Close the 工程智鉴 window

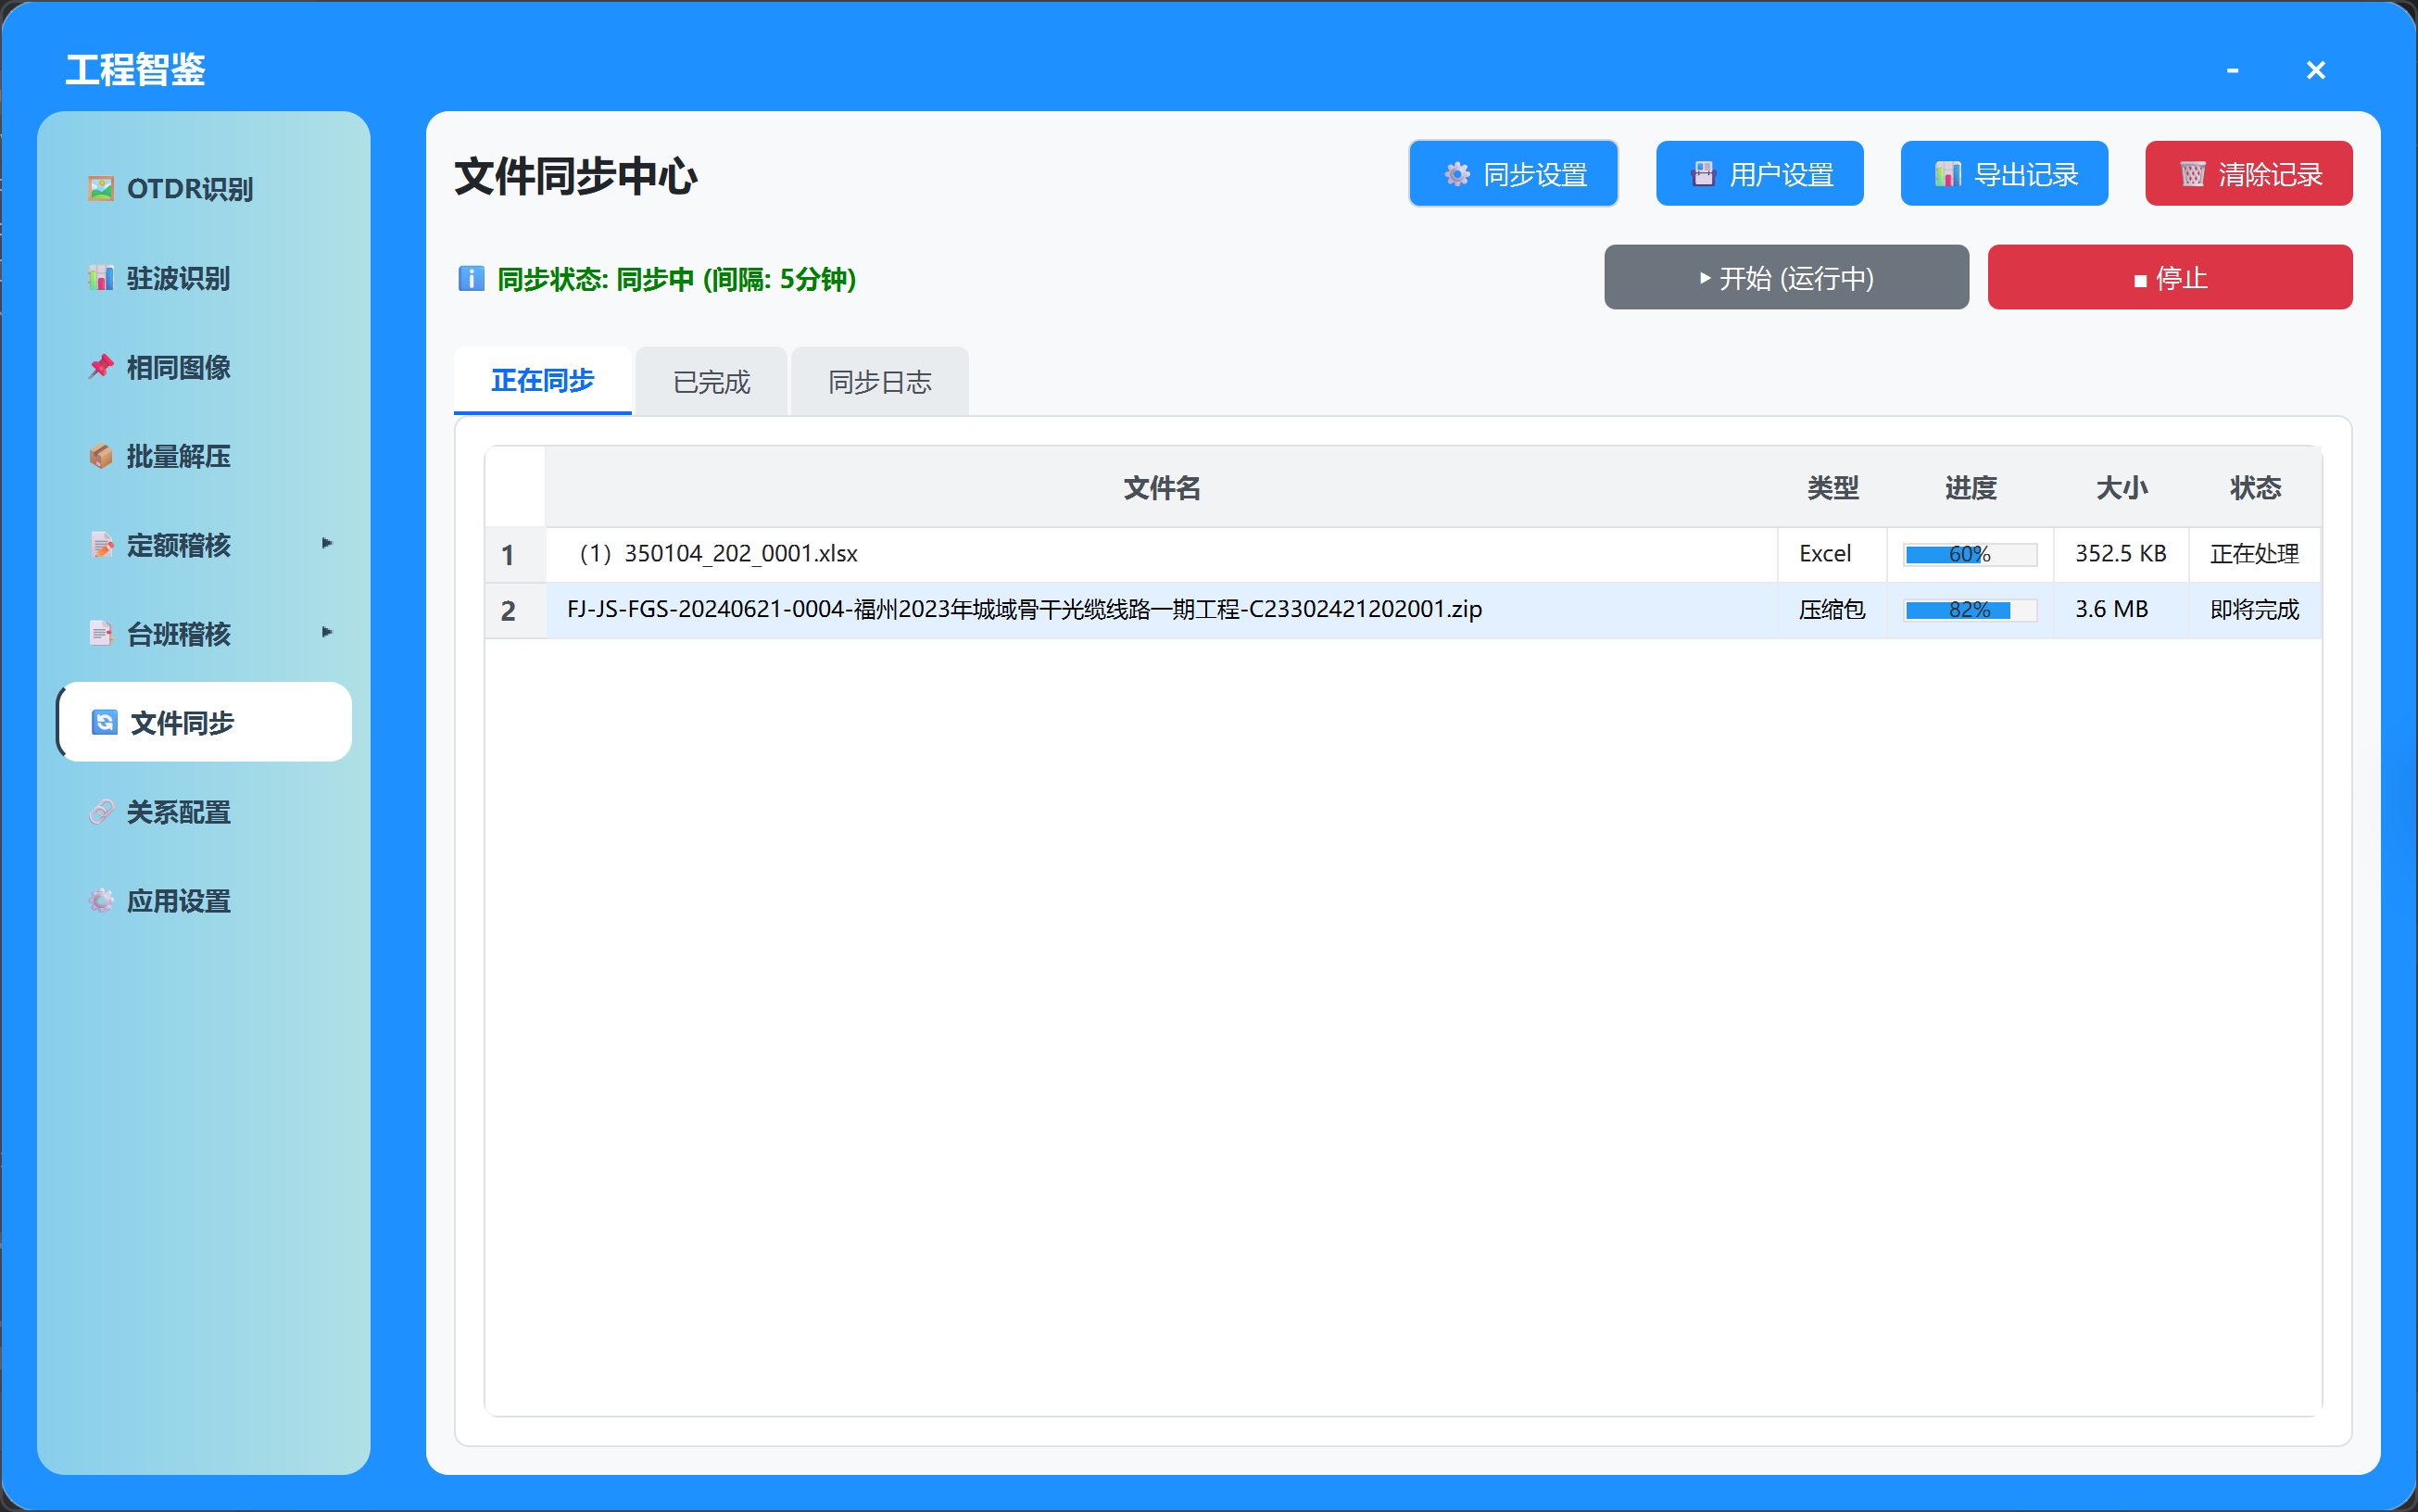(x=2315, y=70)
